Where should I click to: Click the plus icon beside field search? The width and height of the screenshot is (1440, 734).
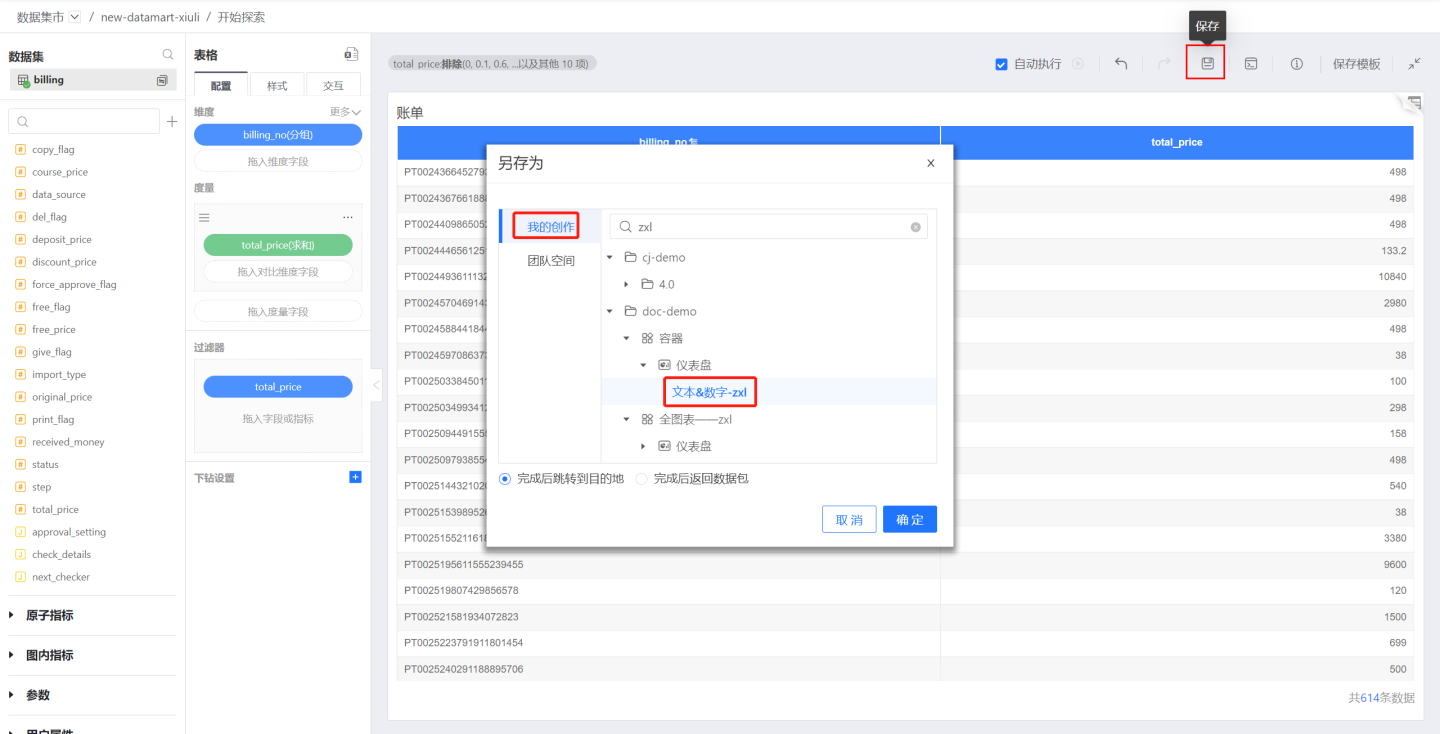[172, 121]
